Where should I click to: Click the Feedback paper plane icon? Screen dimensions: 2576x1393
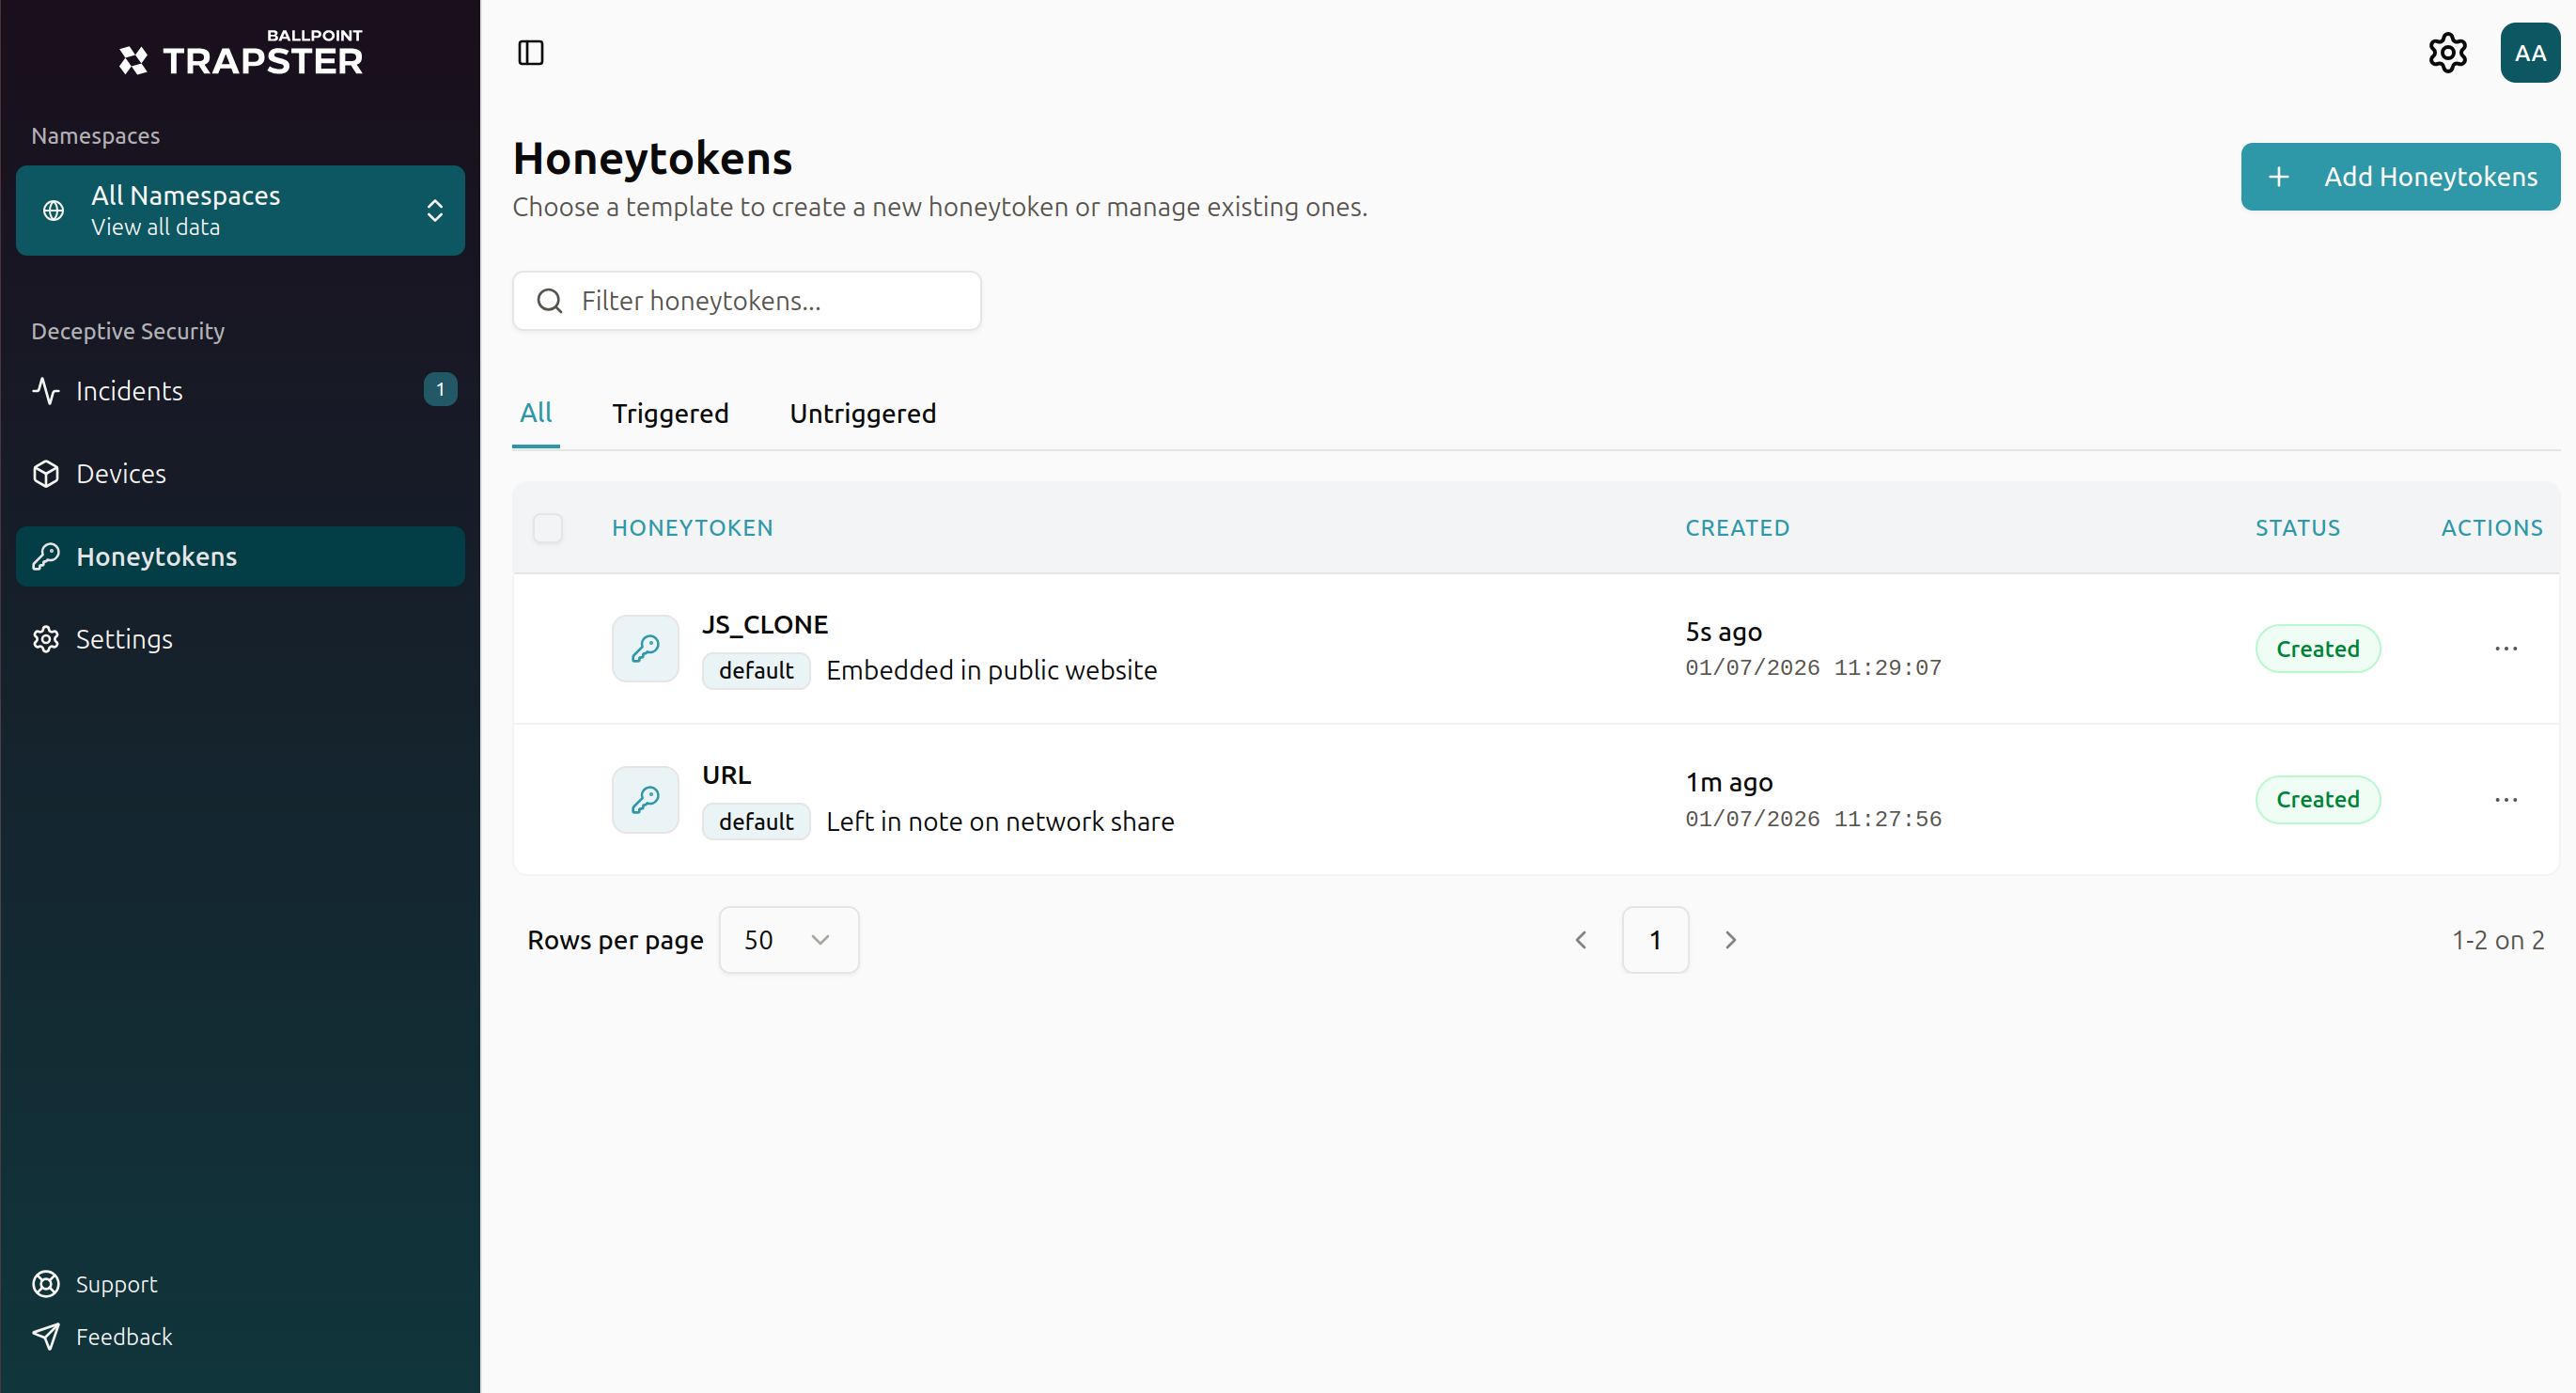(x=46, y=1337)
